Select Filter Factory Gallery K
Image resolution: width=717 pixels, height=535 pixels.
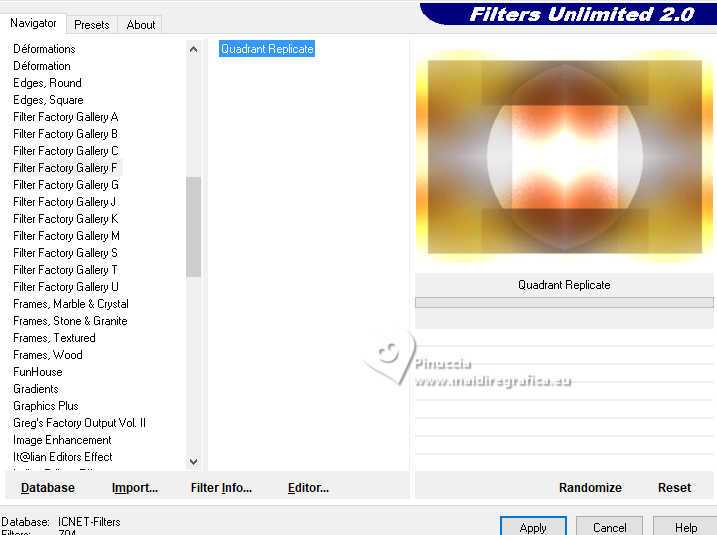(65, 219)
